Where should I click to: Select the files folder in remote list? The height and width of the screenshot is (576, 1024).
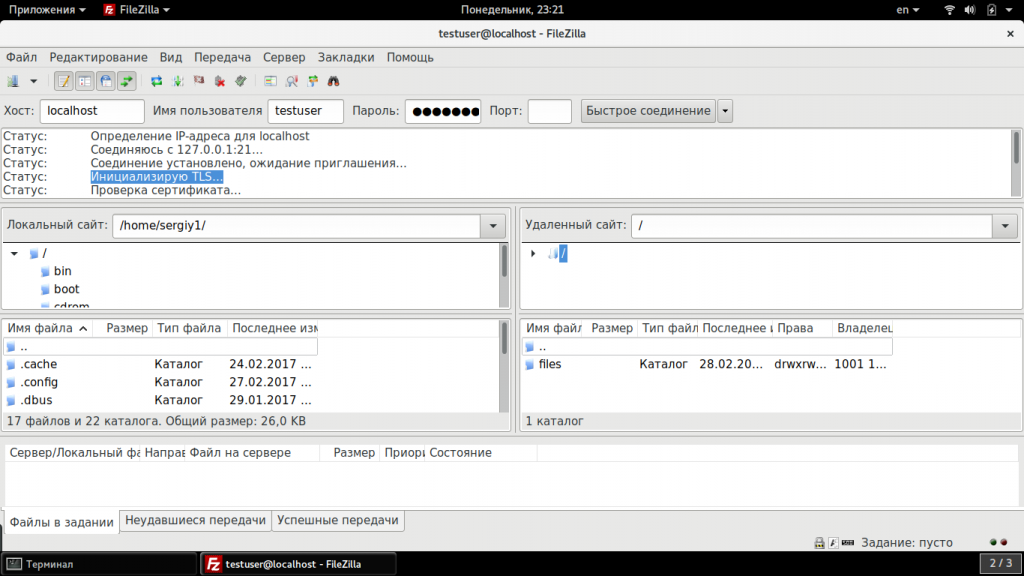point(550,364)
